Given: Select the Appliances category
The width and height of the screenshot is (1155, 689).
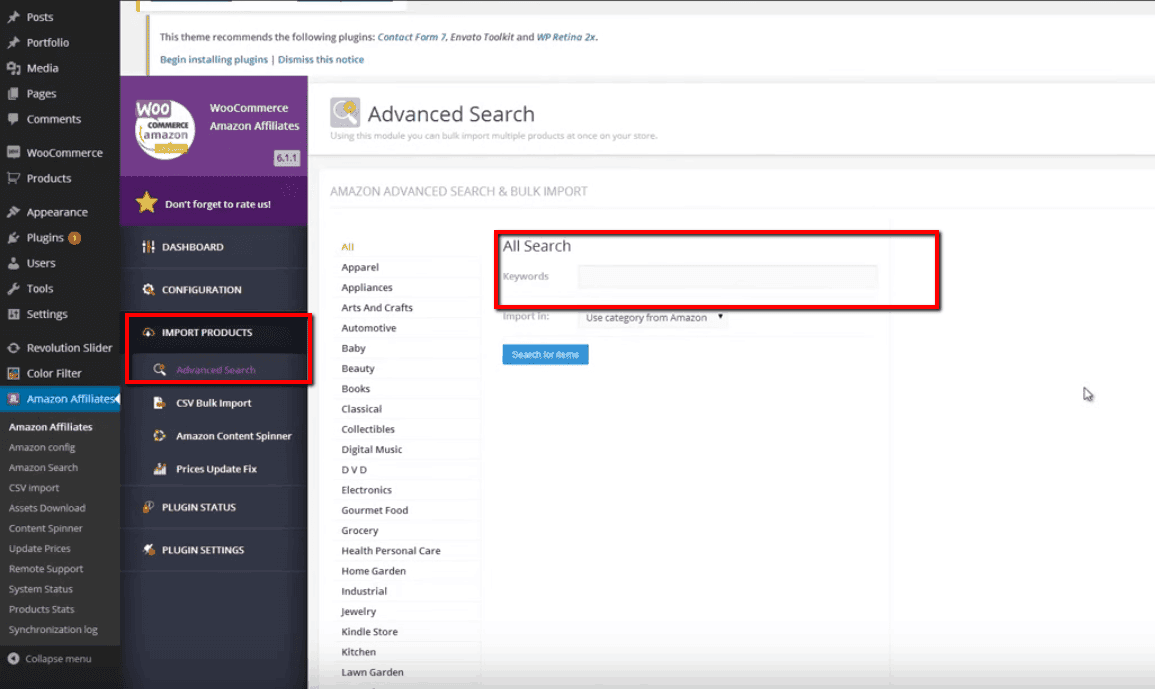Looking at the screenshot, I should pos(367,287).
